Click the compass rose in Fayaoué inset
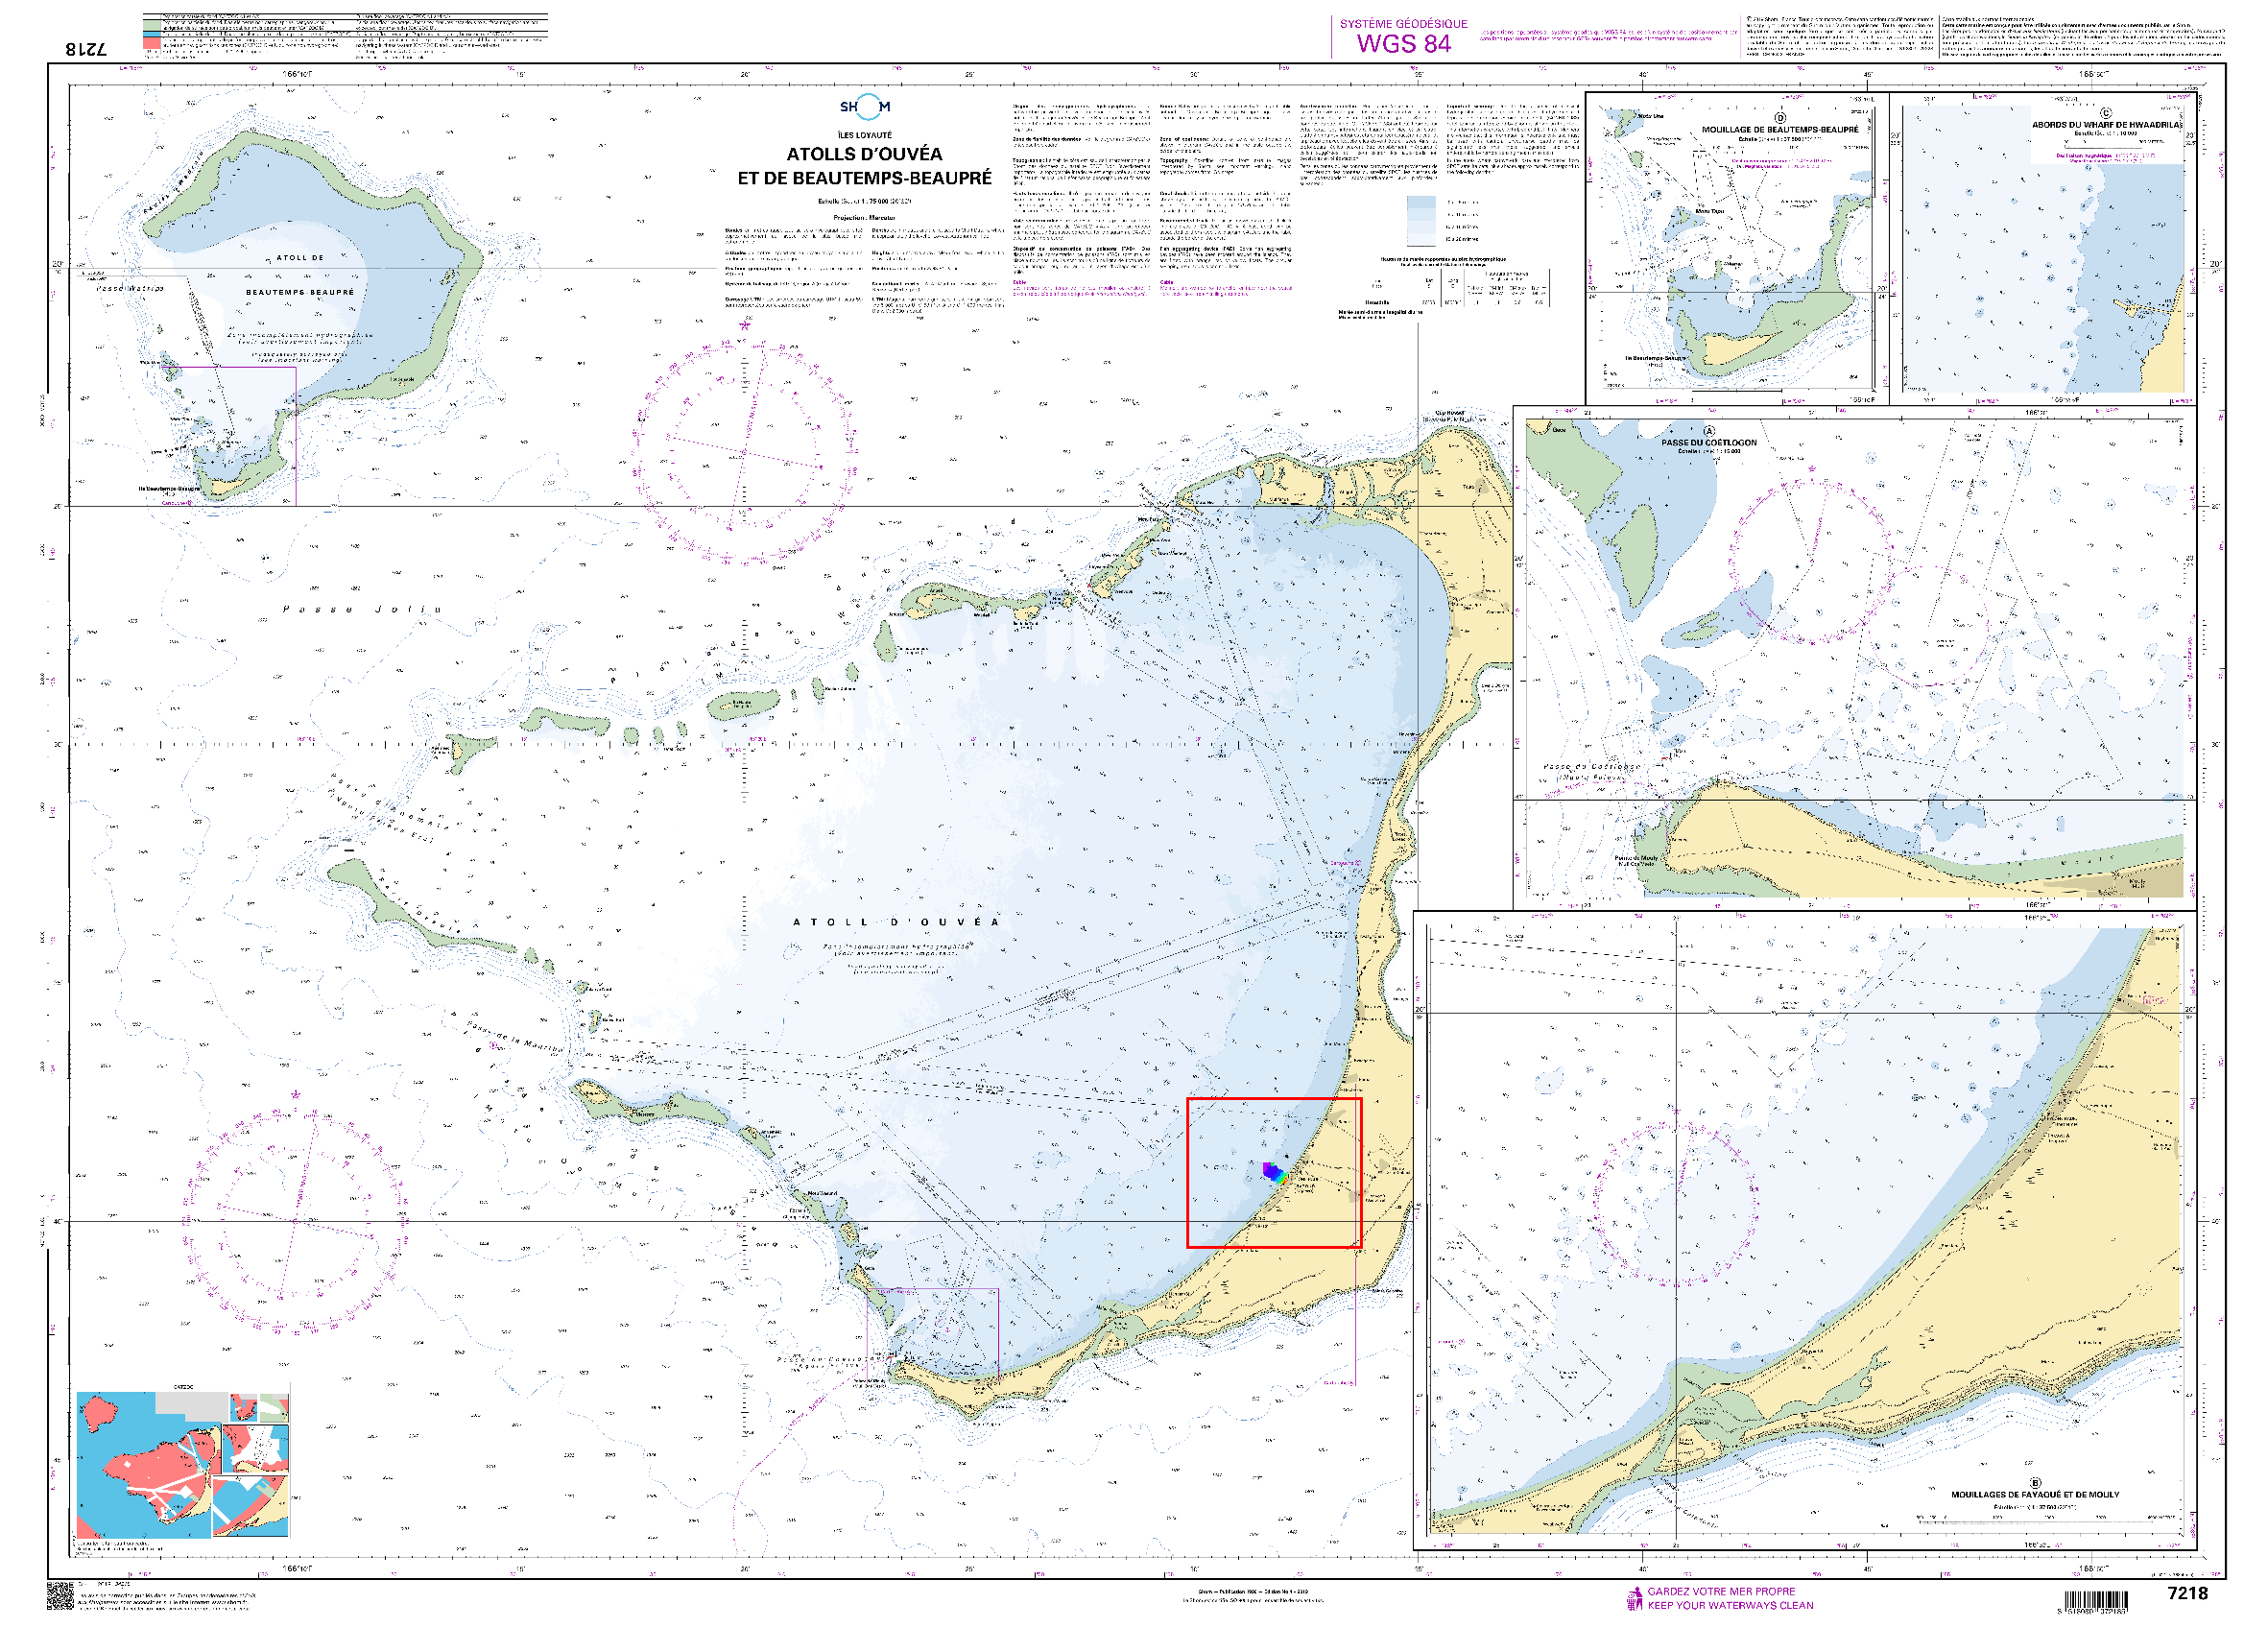The width and height of the screenshot is (2268, 1628). point(1675,1206)
